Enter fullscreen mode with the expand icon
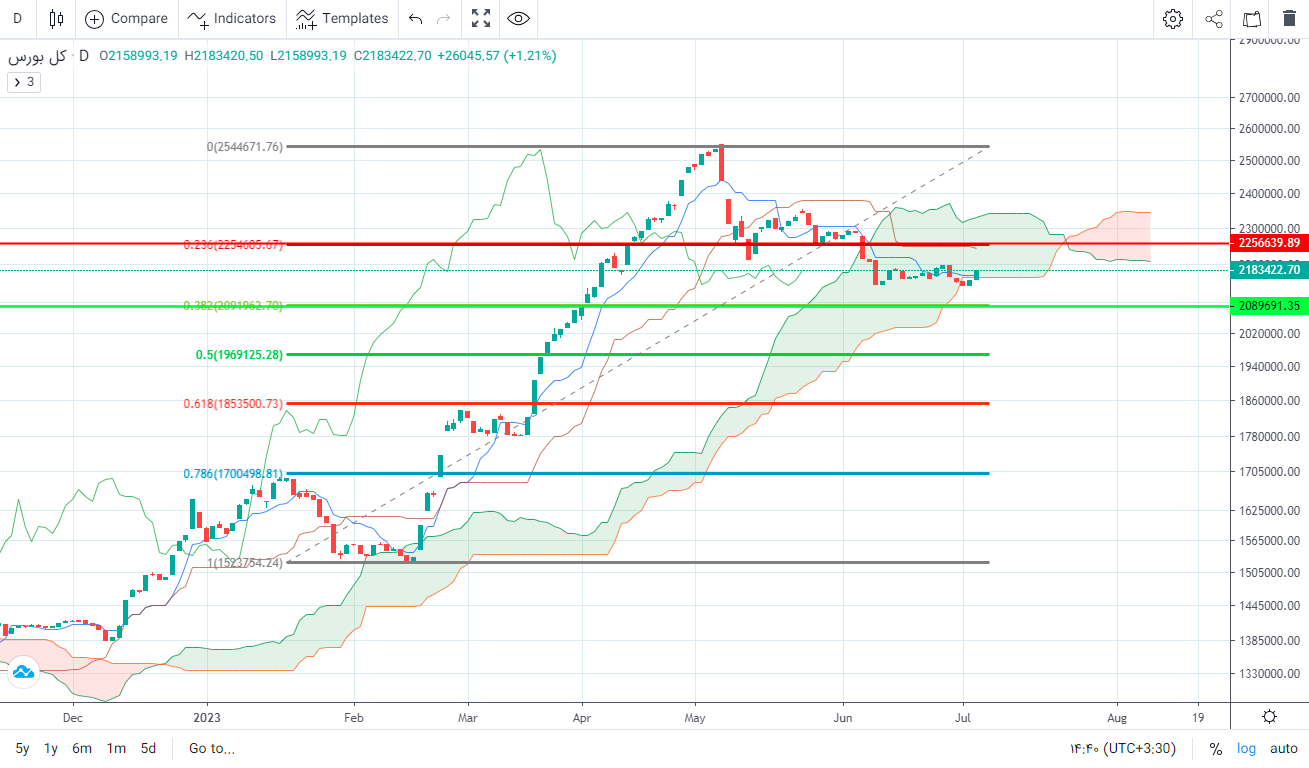The width and height of the screenshot is (1309, 768). [x=481, y=18]
